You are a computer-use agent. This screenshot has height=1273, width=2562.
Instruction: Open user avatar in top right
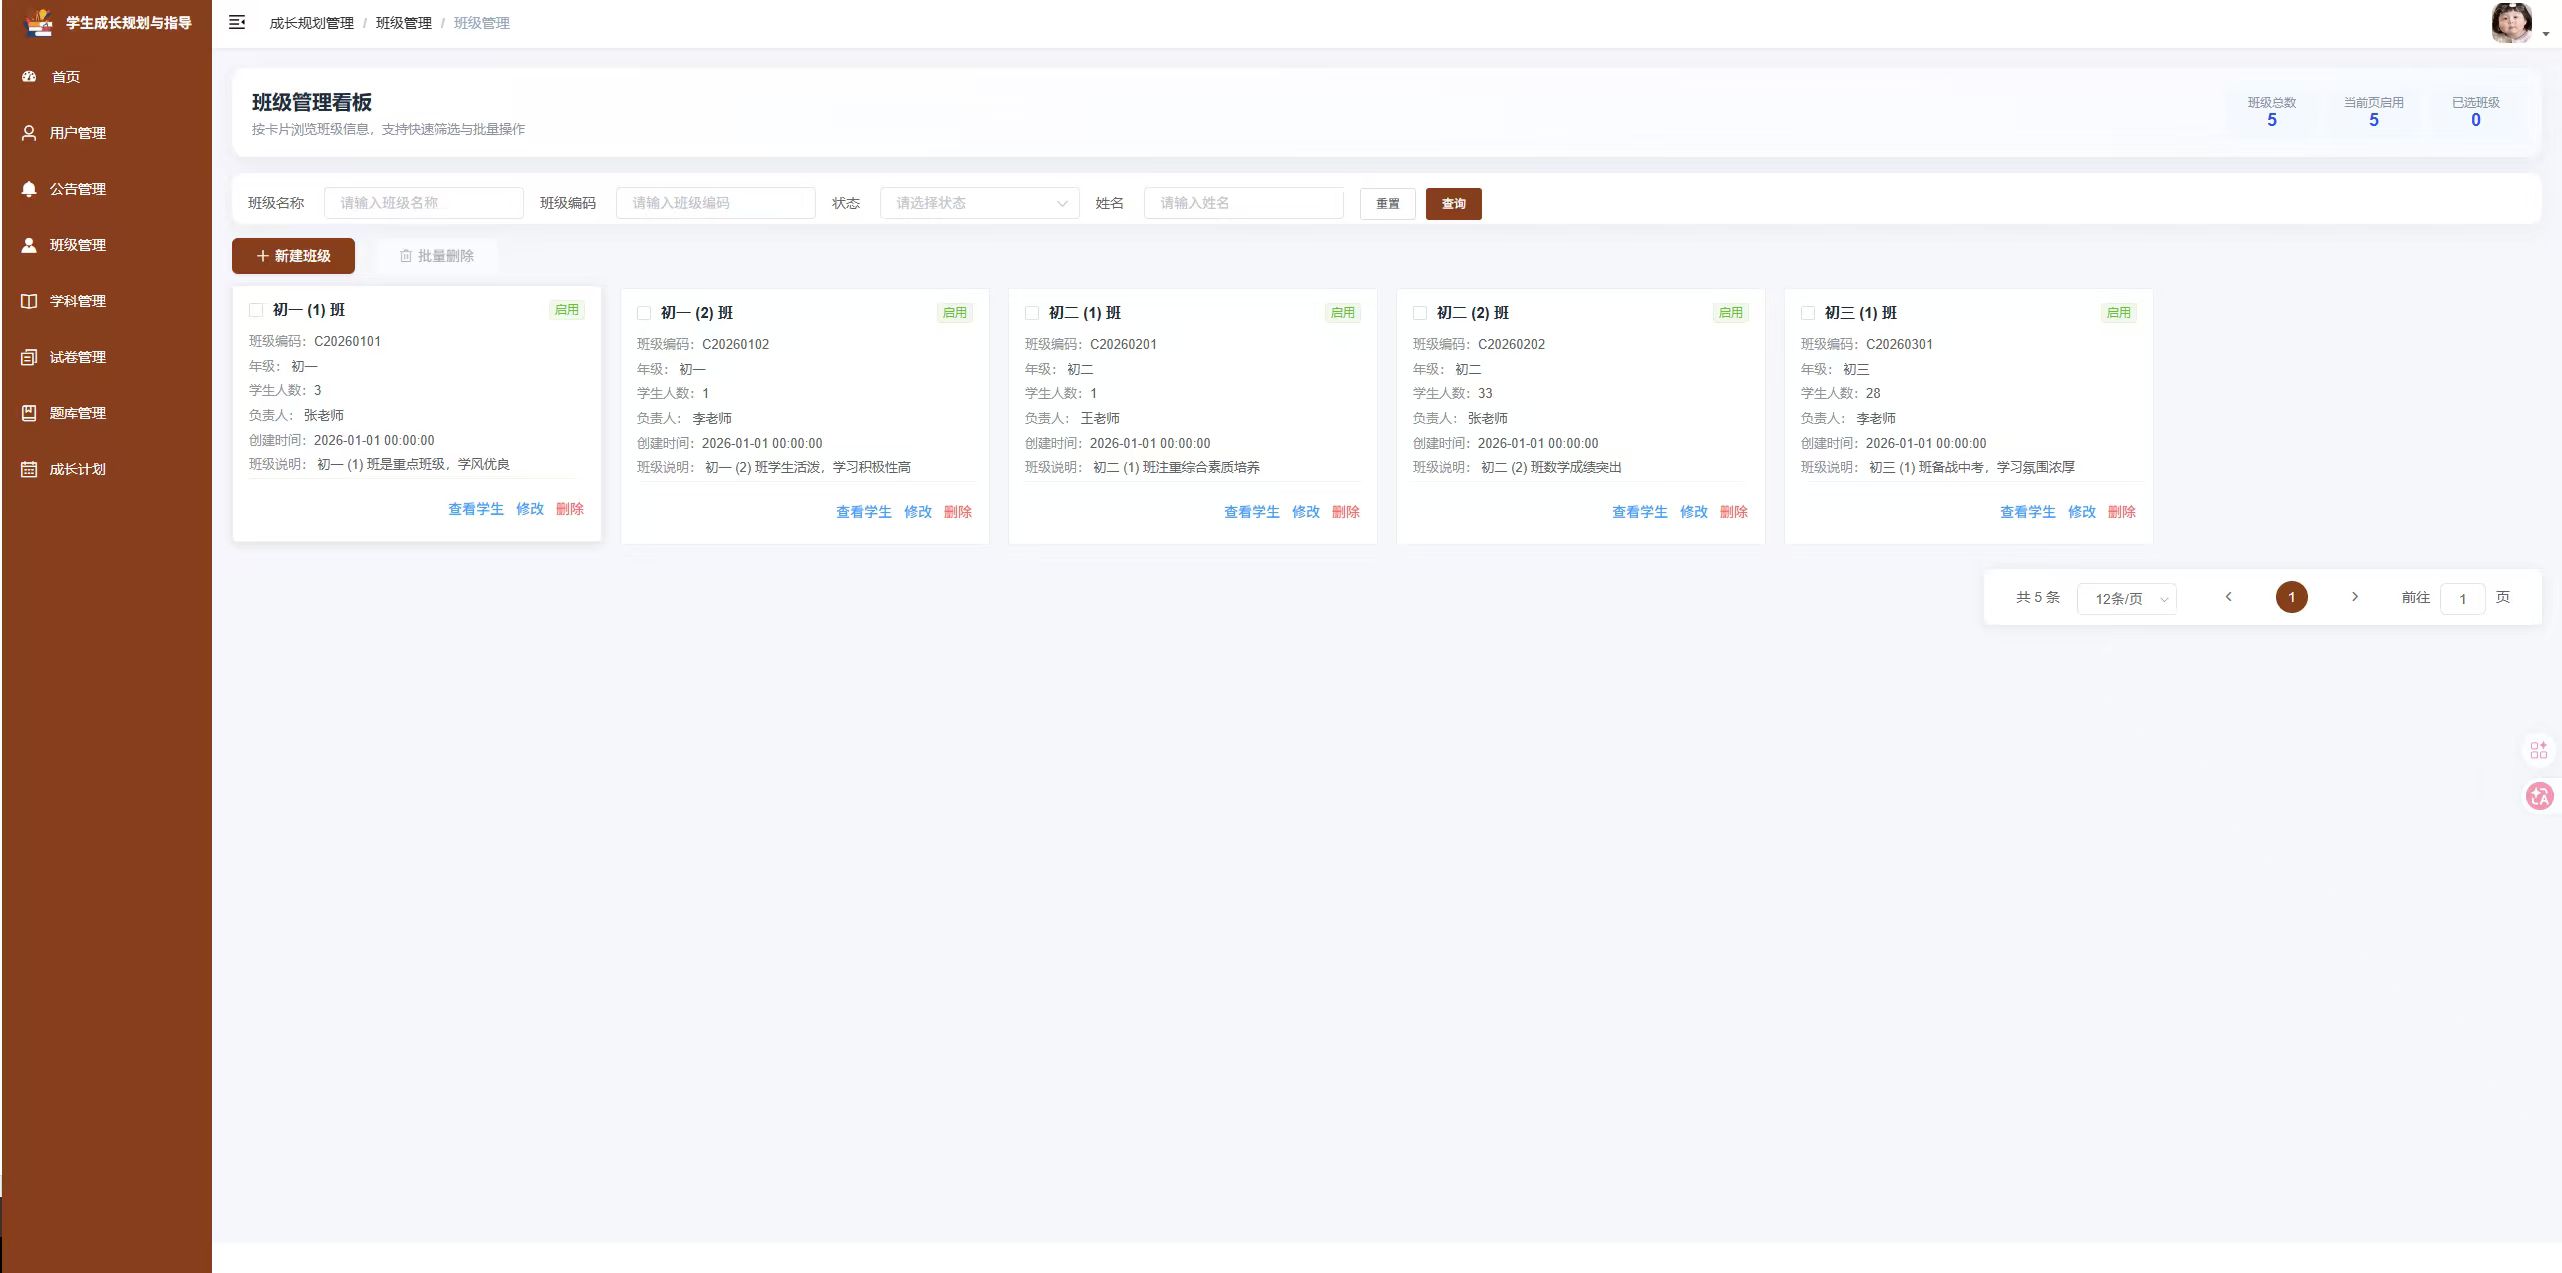coord(2511,23)
